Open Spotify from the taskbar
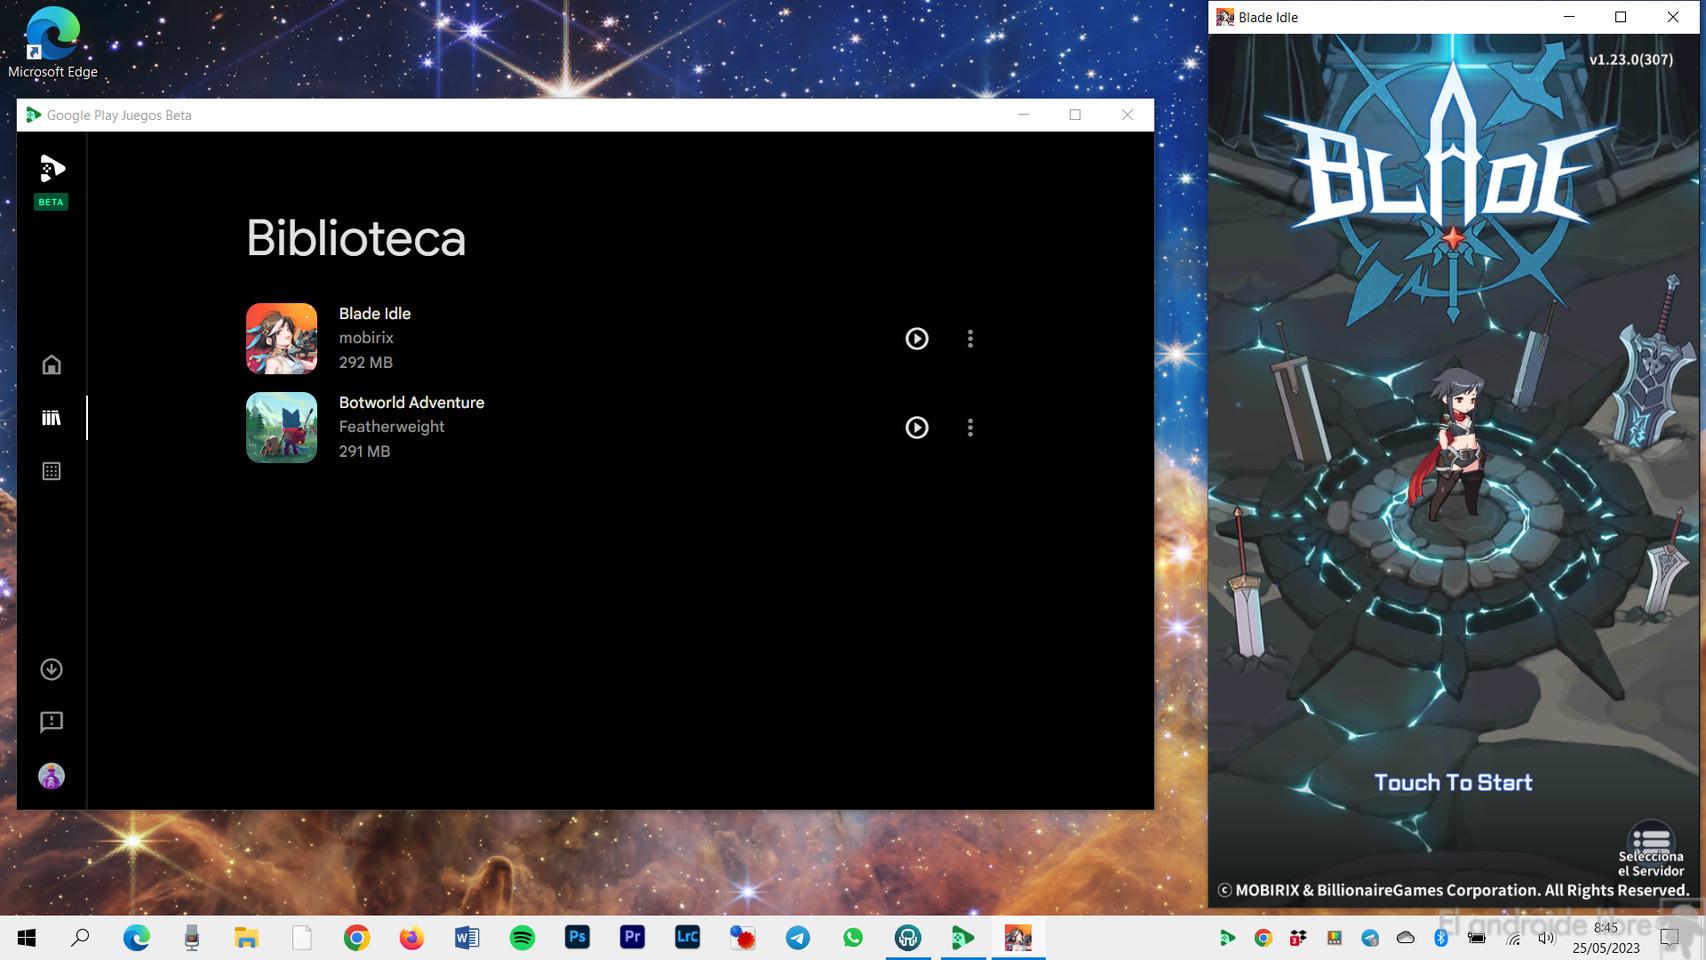The image size is (1706, 960). pos(522,938)
